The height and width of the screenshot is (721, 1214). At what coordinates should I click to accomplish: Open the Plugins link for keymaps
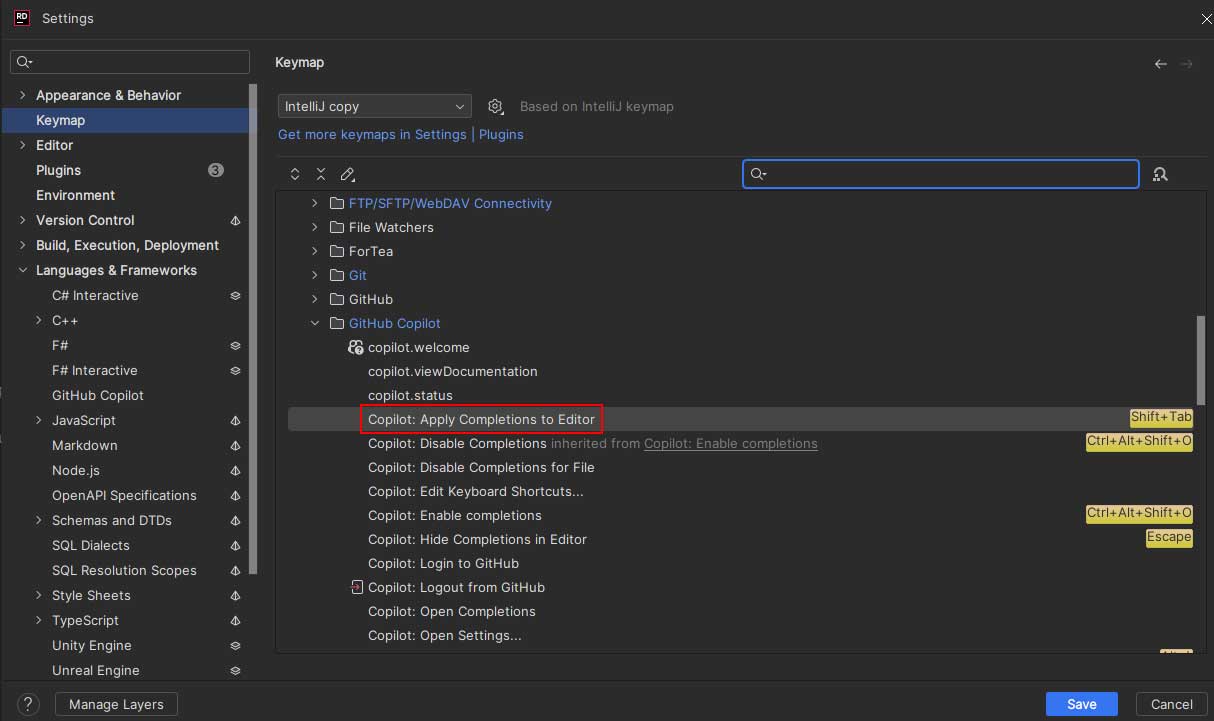501,134
